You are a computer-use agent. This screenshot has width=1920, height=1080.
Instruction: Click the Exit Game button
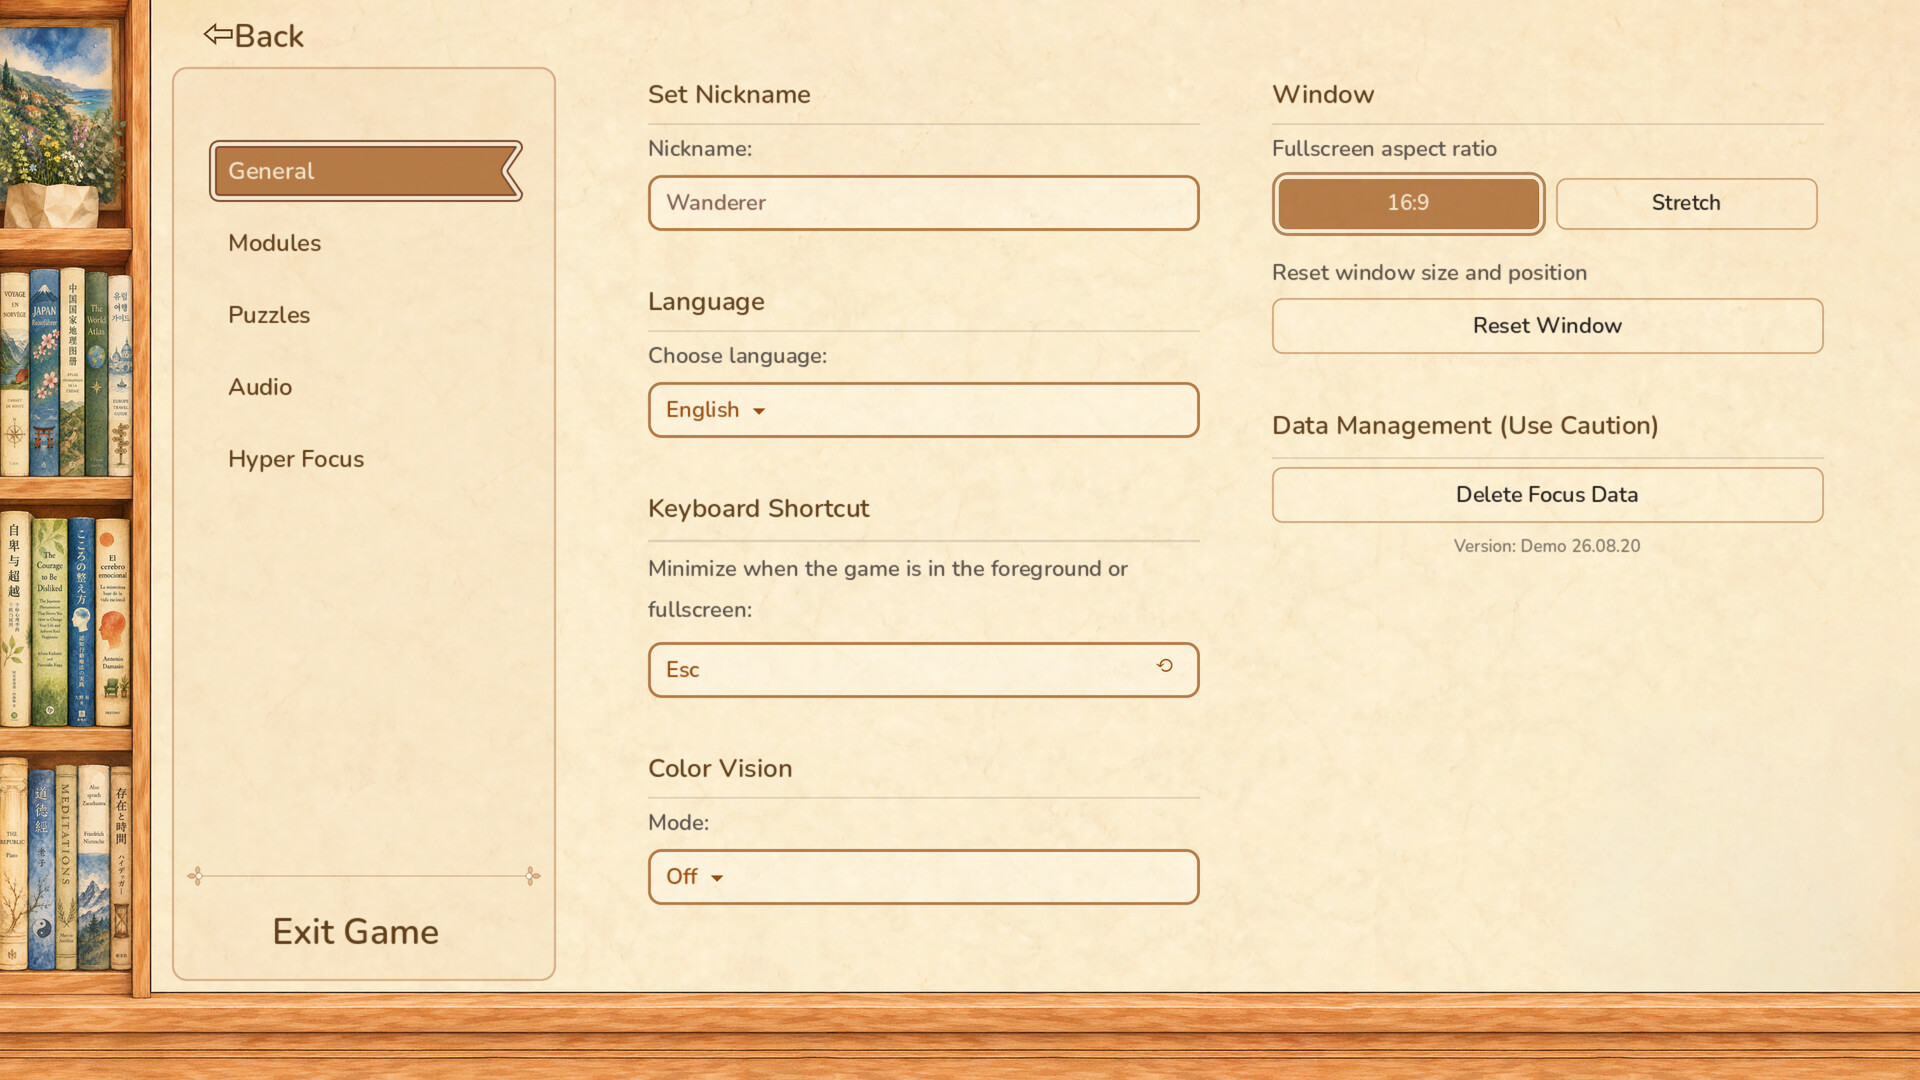tap(356, 932)
